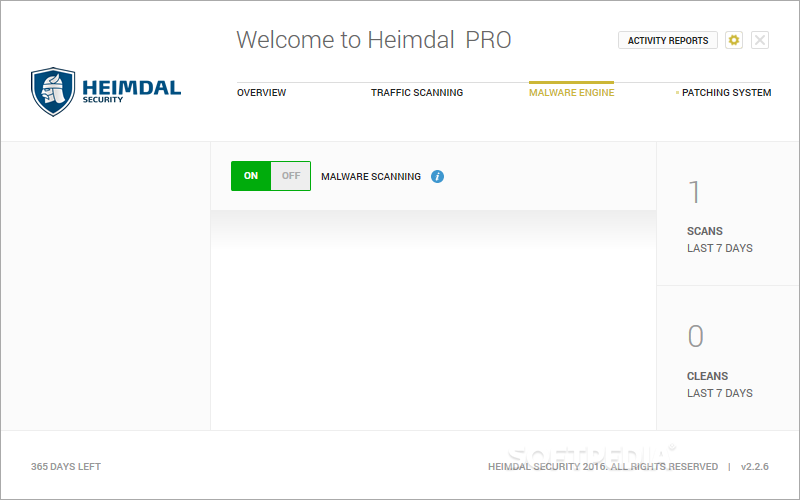The height and width of the screenshot is (500, 800).
Task: Click the "MALWARE SCANNING" label
Action: pos(371,177)
